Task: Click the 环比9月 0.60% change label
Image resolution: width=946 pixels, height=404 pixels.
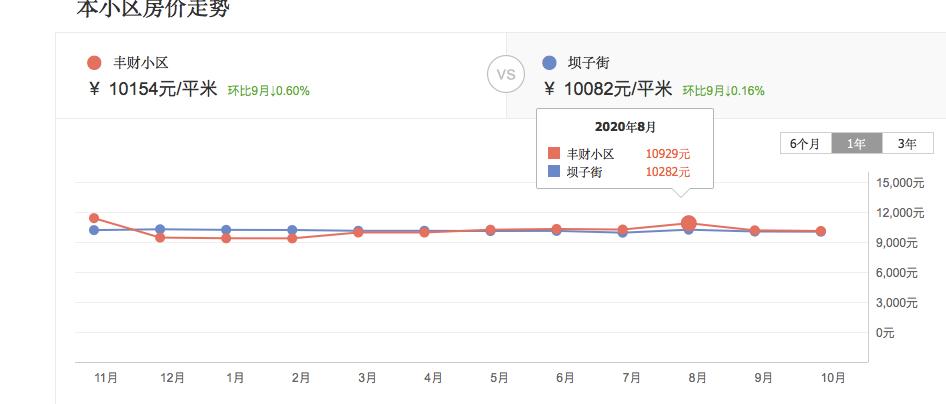Action: pos(269,91)
